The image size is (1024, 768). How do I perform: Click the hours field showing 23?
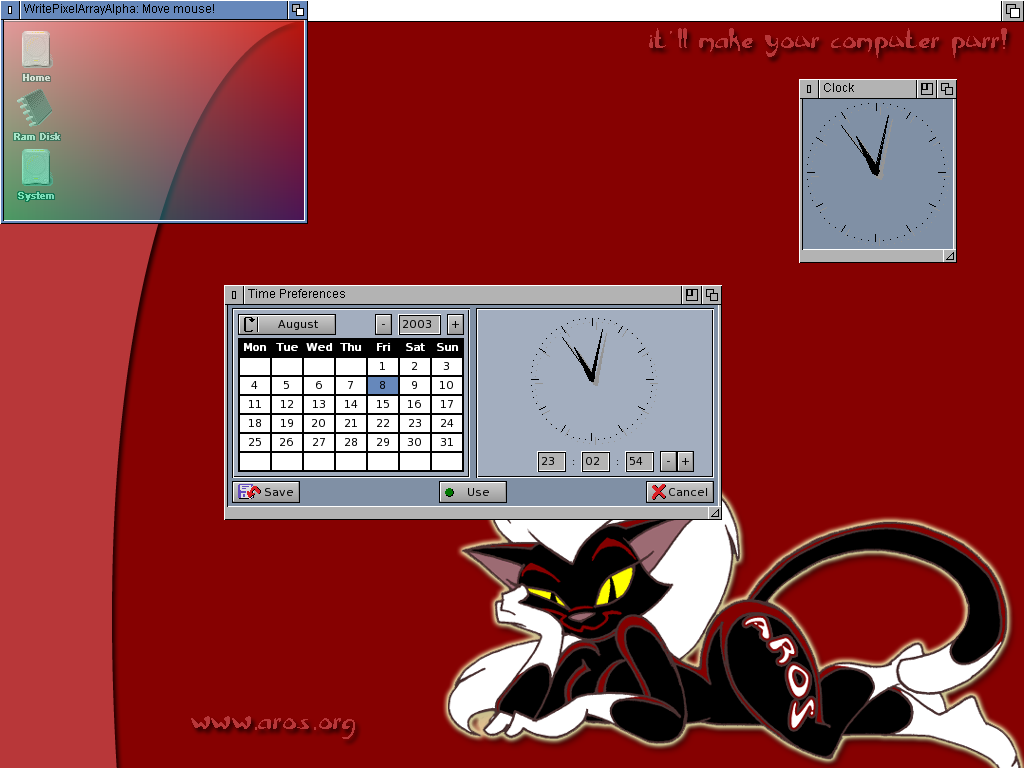(551, 462)
